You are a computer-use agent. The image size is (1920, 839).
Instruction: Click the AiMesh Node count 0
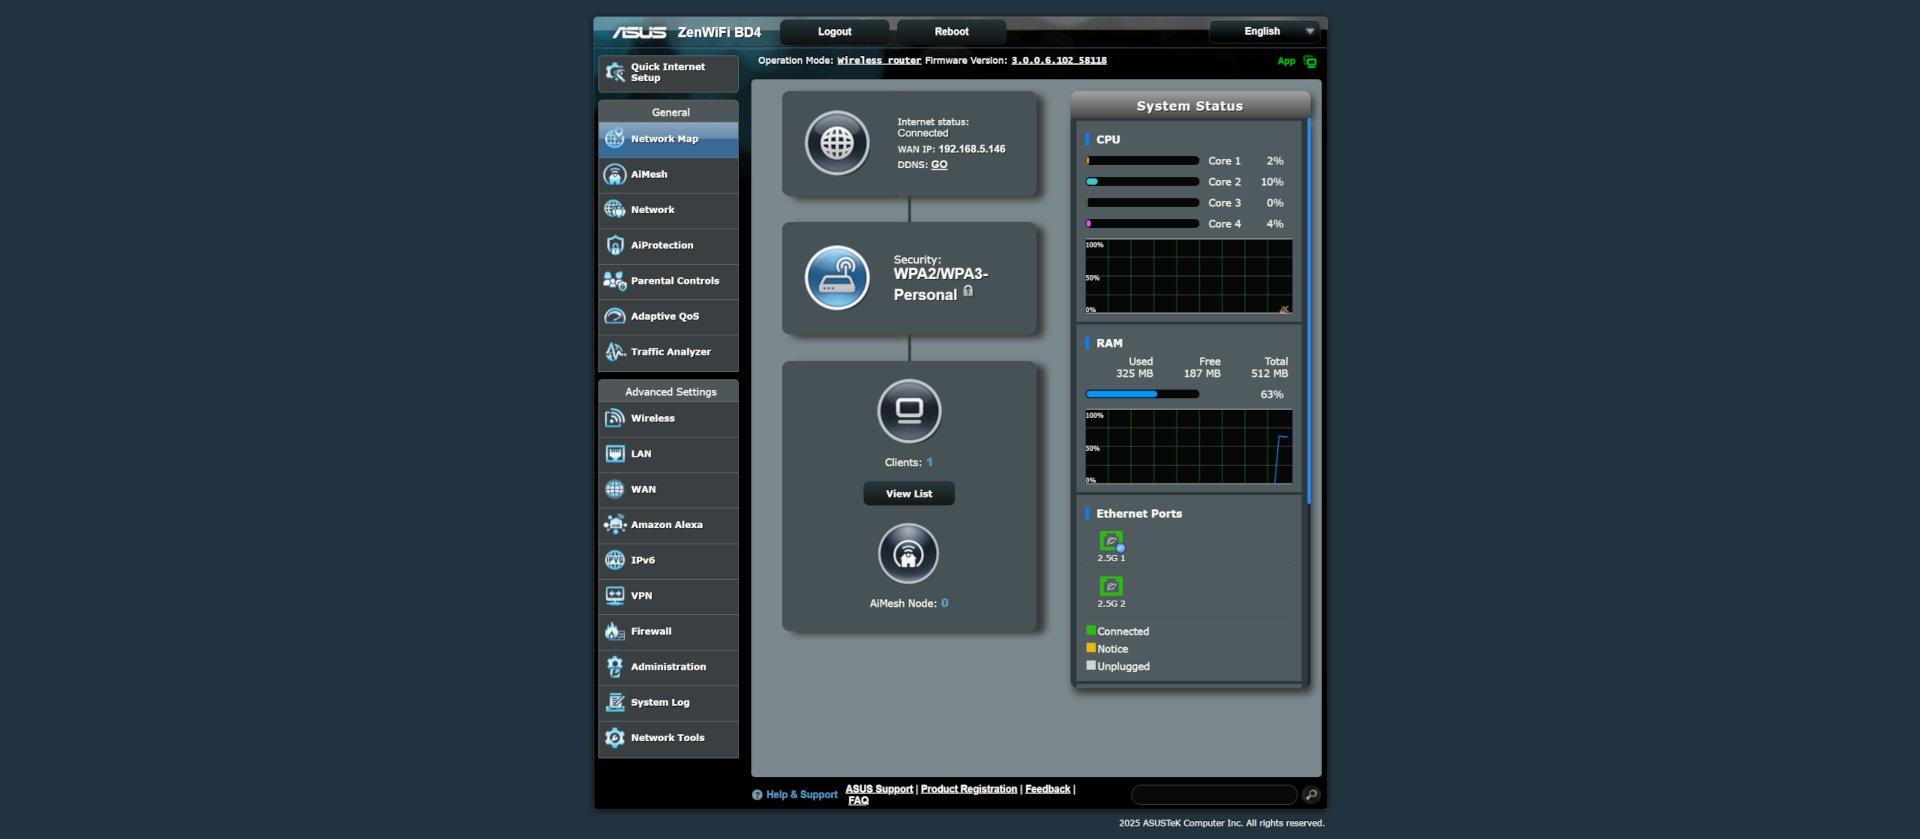944,604
